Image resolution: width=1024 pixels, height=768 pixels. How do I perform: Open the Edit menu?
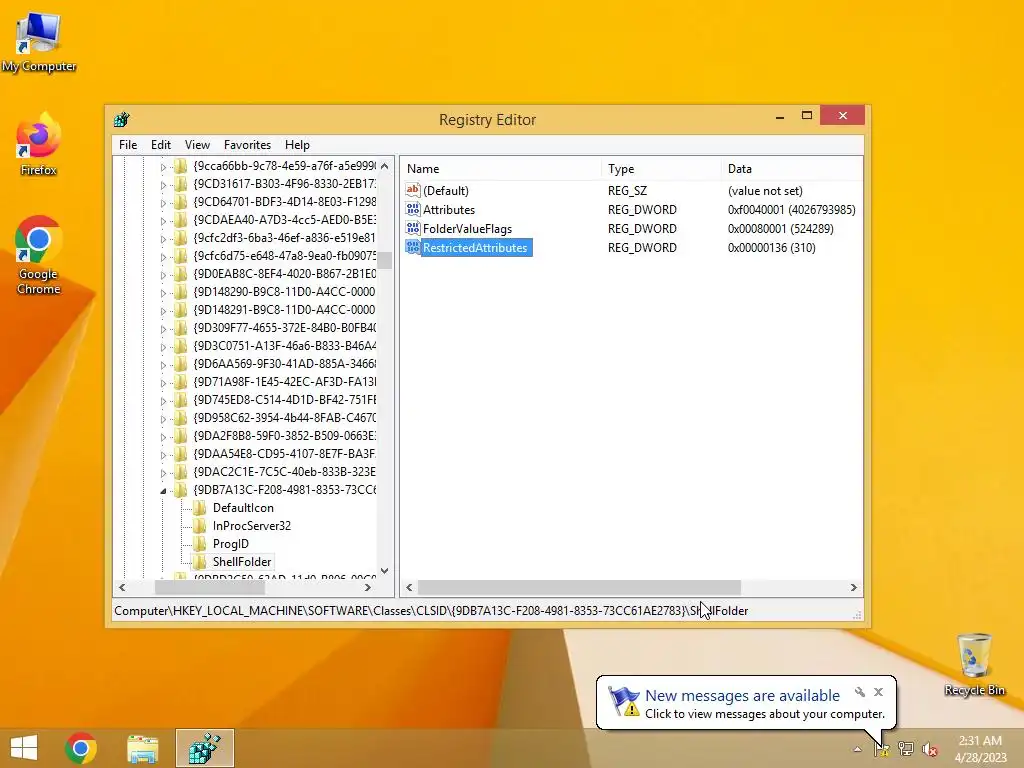[161, 145]
